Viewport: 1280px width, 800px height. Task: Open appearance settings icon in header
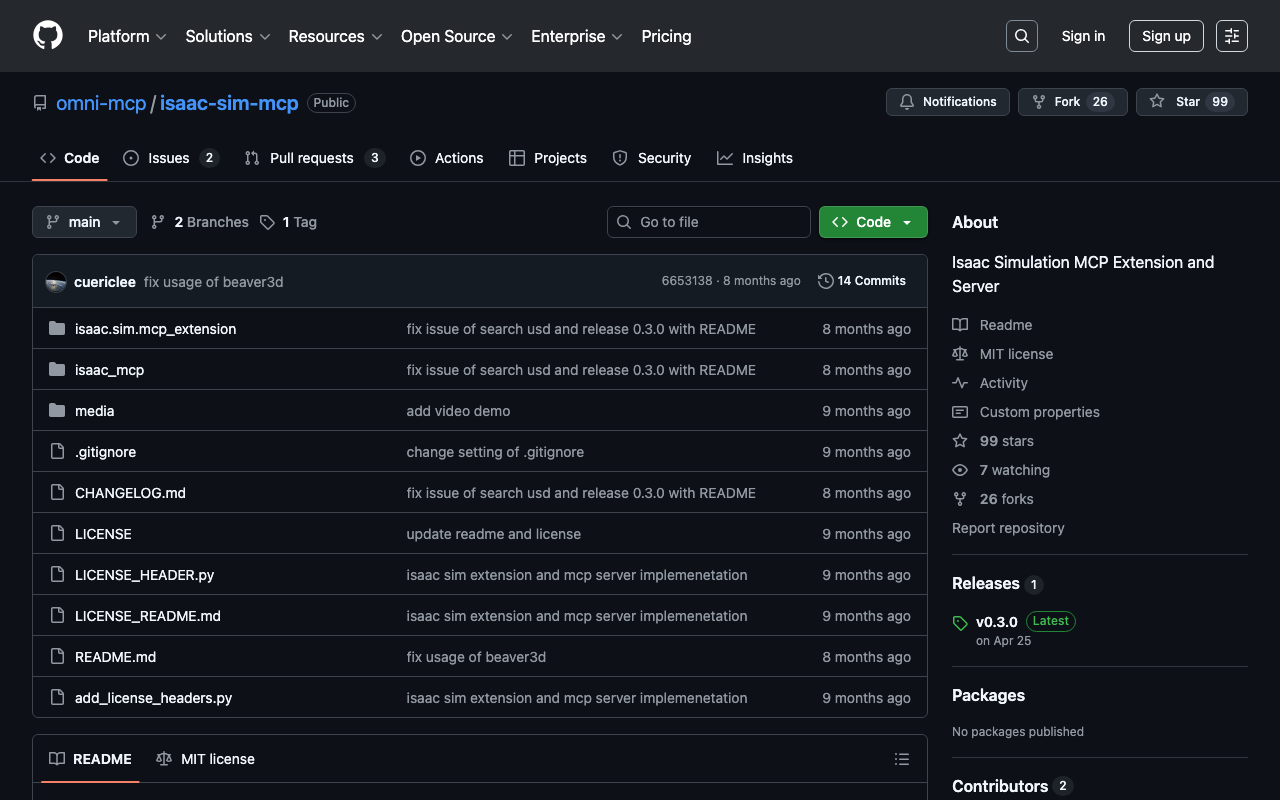click(x=1231, y=36)
